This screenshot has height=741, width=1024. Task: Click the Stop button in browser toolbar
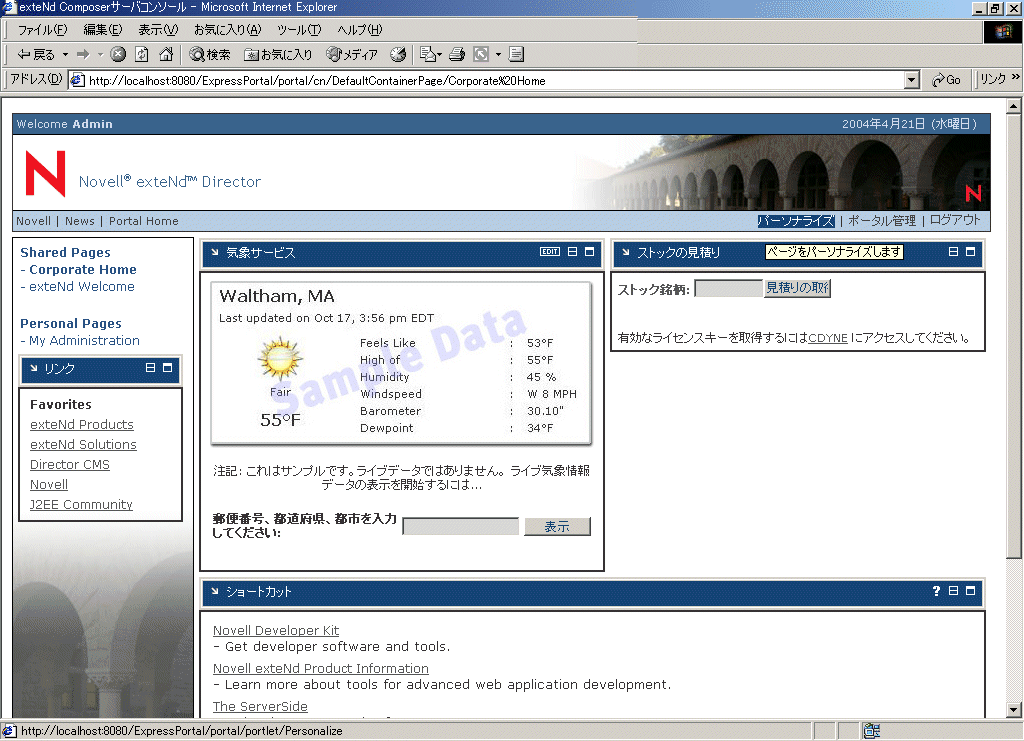[x=118, y=55]
